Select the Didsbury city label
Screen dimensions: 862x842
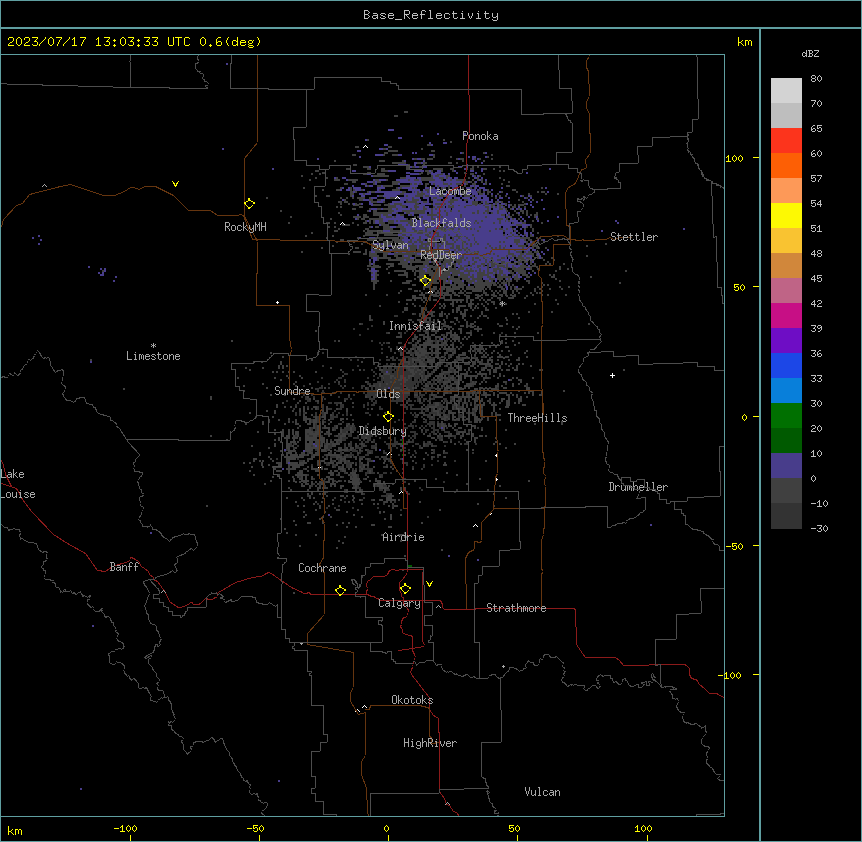pyautogui.click(x=383, y=431)
